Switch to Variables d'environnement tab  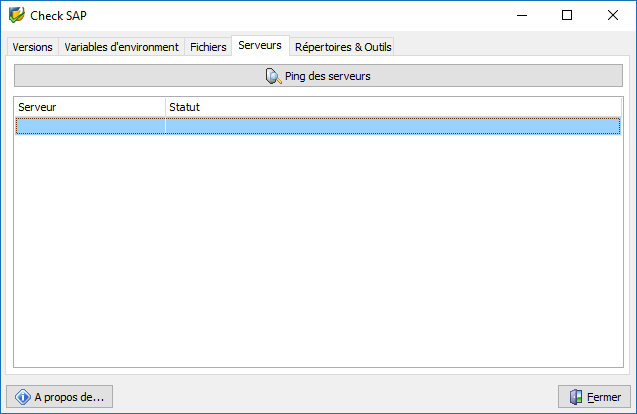pos(121,47)
